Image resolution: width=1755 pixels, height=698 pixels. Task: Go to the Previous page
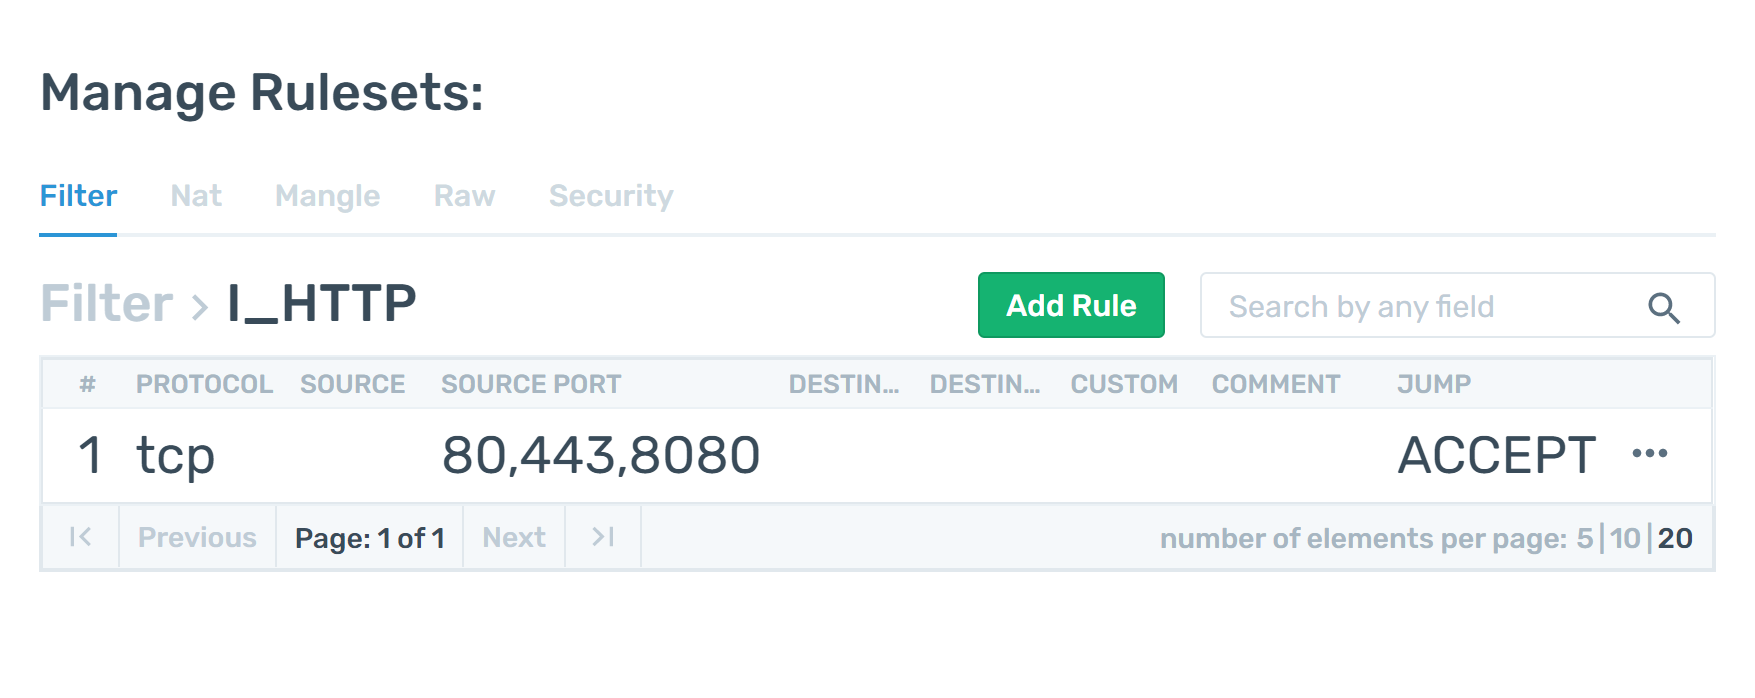(197, 538)
